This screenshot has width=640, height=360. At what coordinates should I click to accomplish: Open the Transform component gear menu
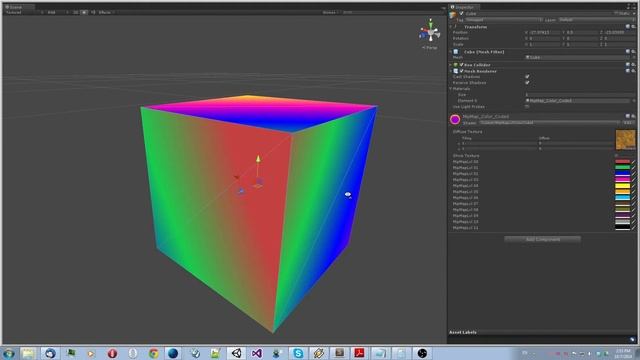633,27
